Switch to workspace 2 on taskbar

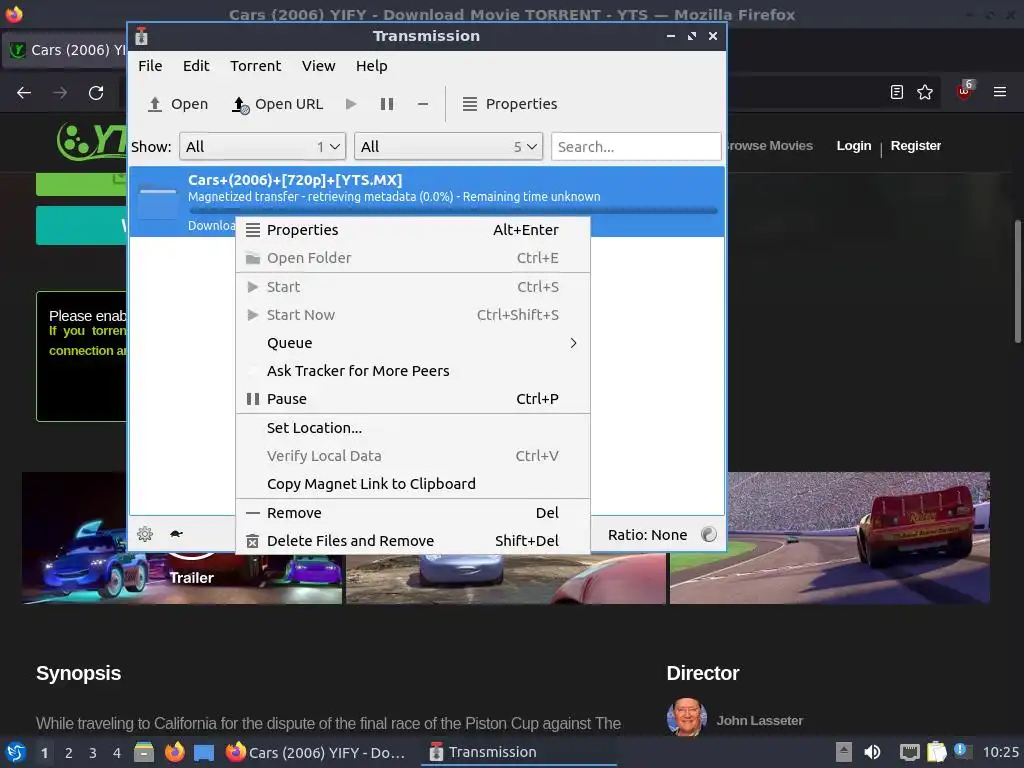69,753
